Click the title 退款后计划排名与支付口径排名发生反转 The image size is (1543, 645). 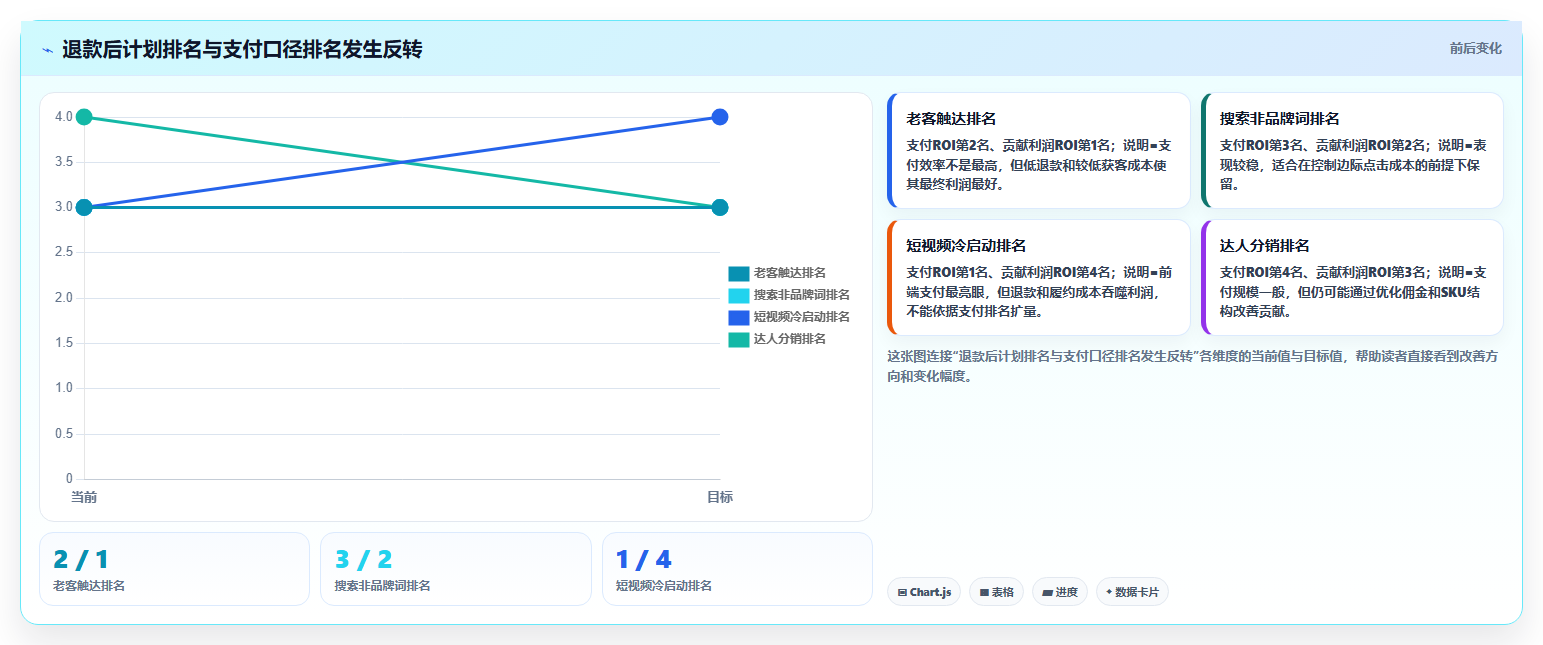click(x=242, y=49)
